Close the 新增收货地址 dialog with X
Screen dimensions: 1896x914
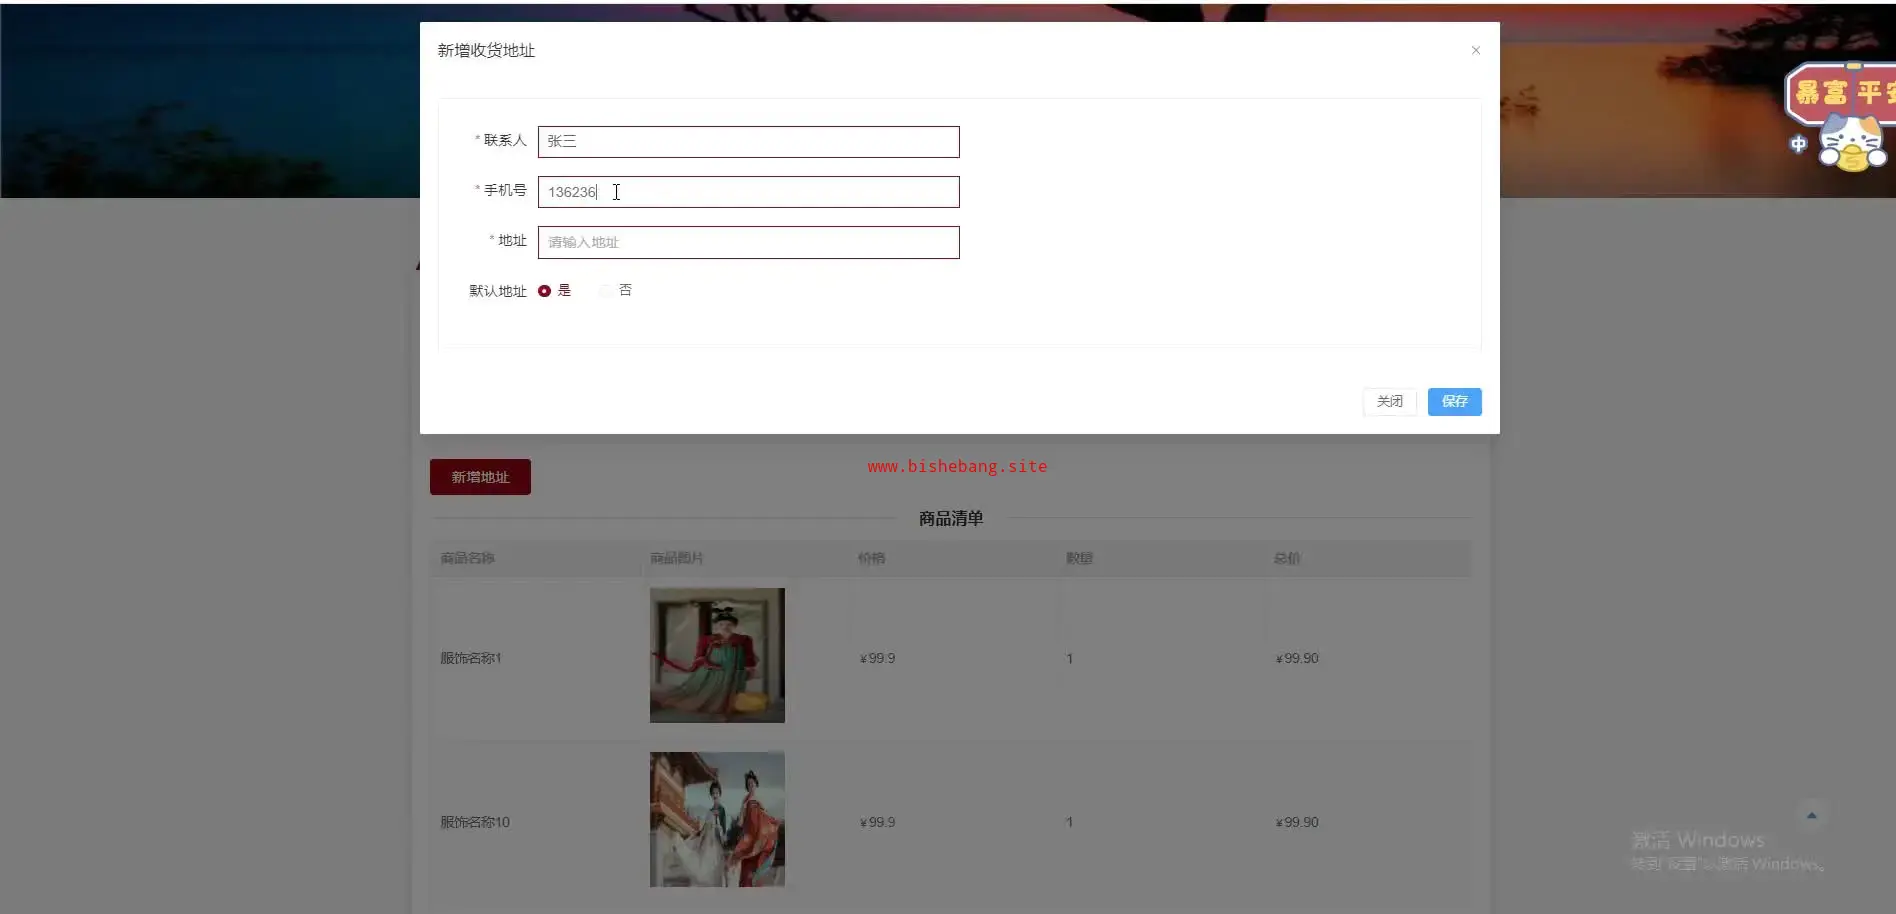coord(1475,50)
